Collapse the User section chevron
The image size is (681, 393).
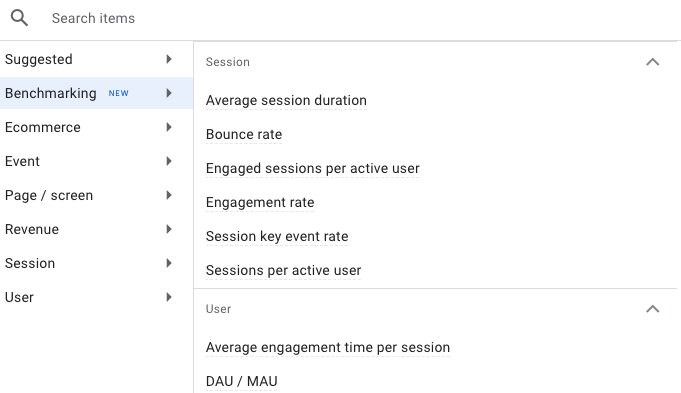click(x=652, y=309)
